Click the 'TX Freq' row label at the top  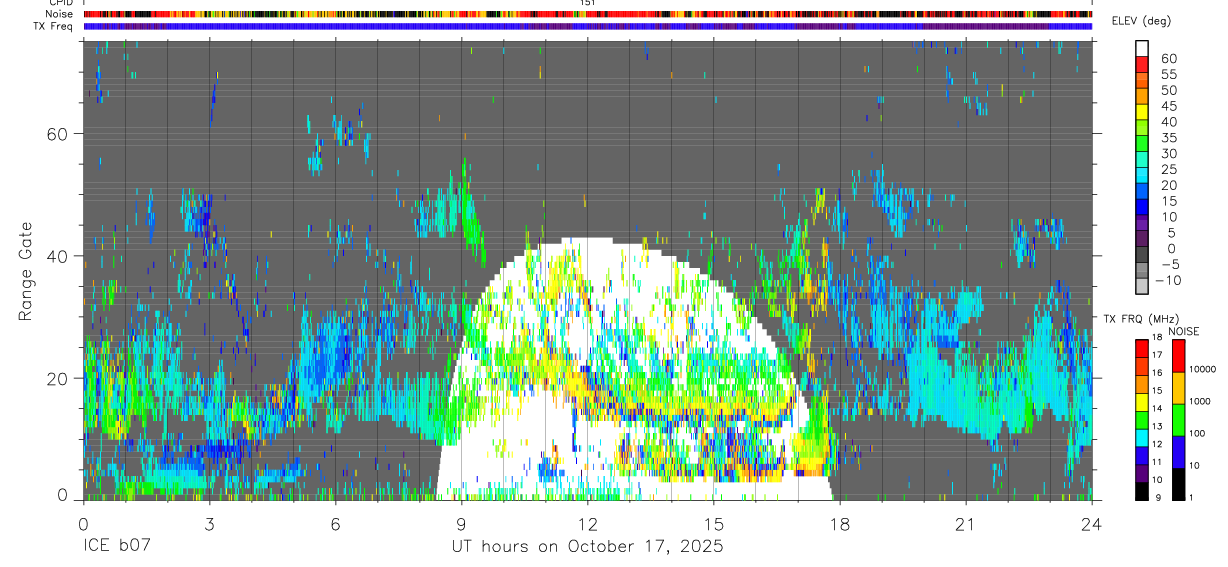(x=55, y=26)
